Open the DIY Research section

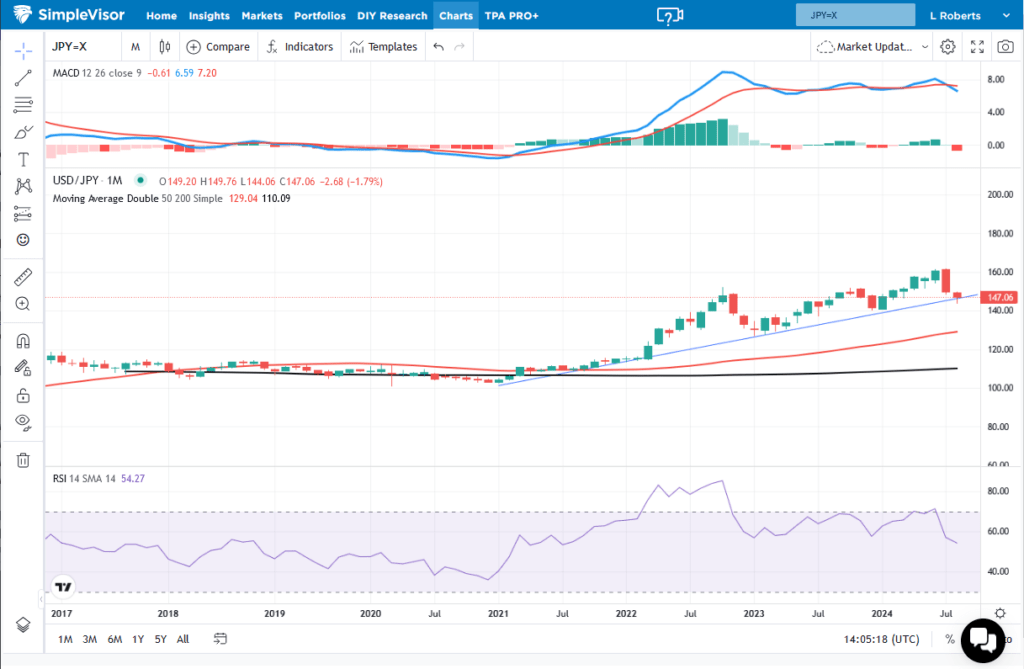[392, 15]
